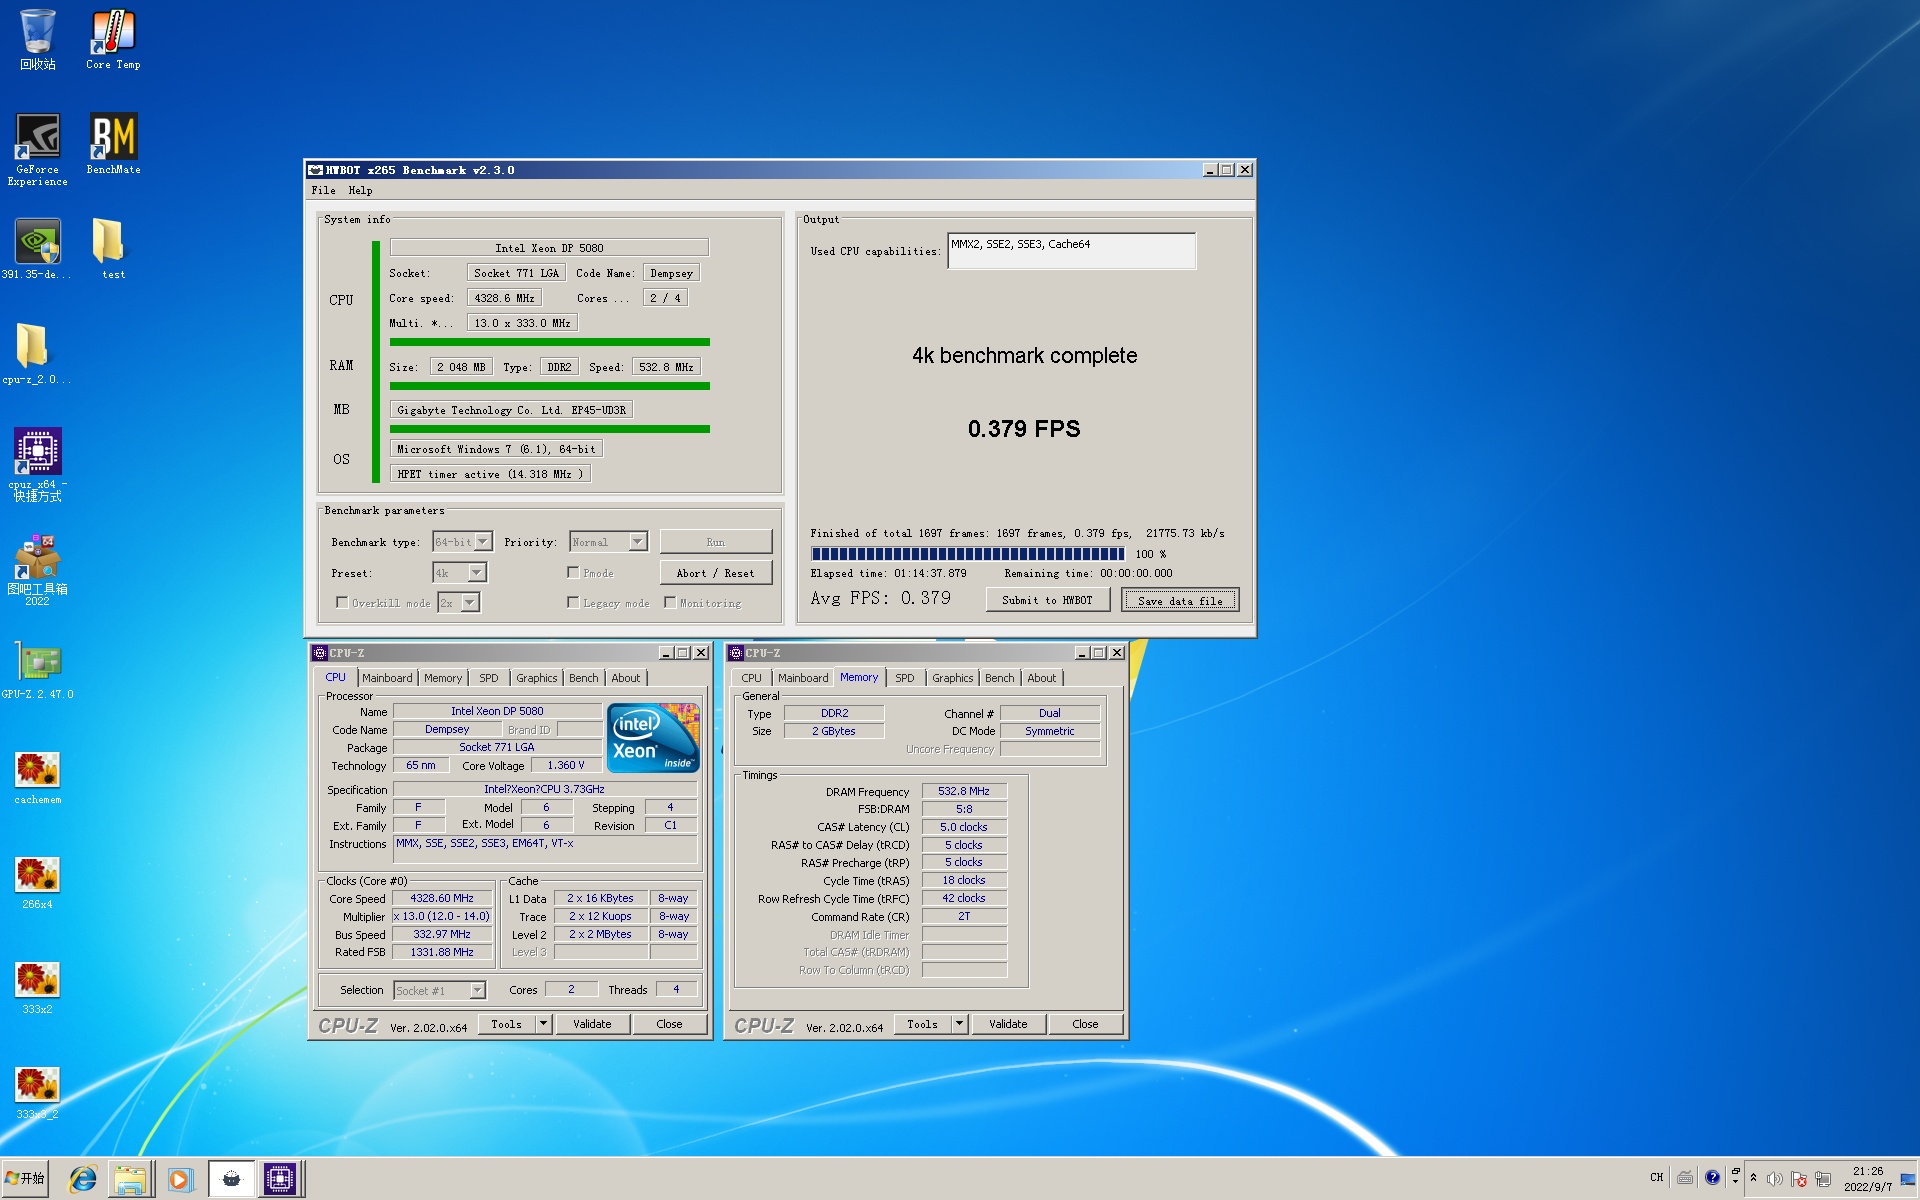
Task: Click the Used CPU capabilities text box
Action: pos(1071,251)
